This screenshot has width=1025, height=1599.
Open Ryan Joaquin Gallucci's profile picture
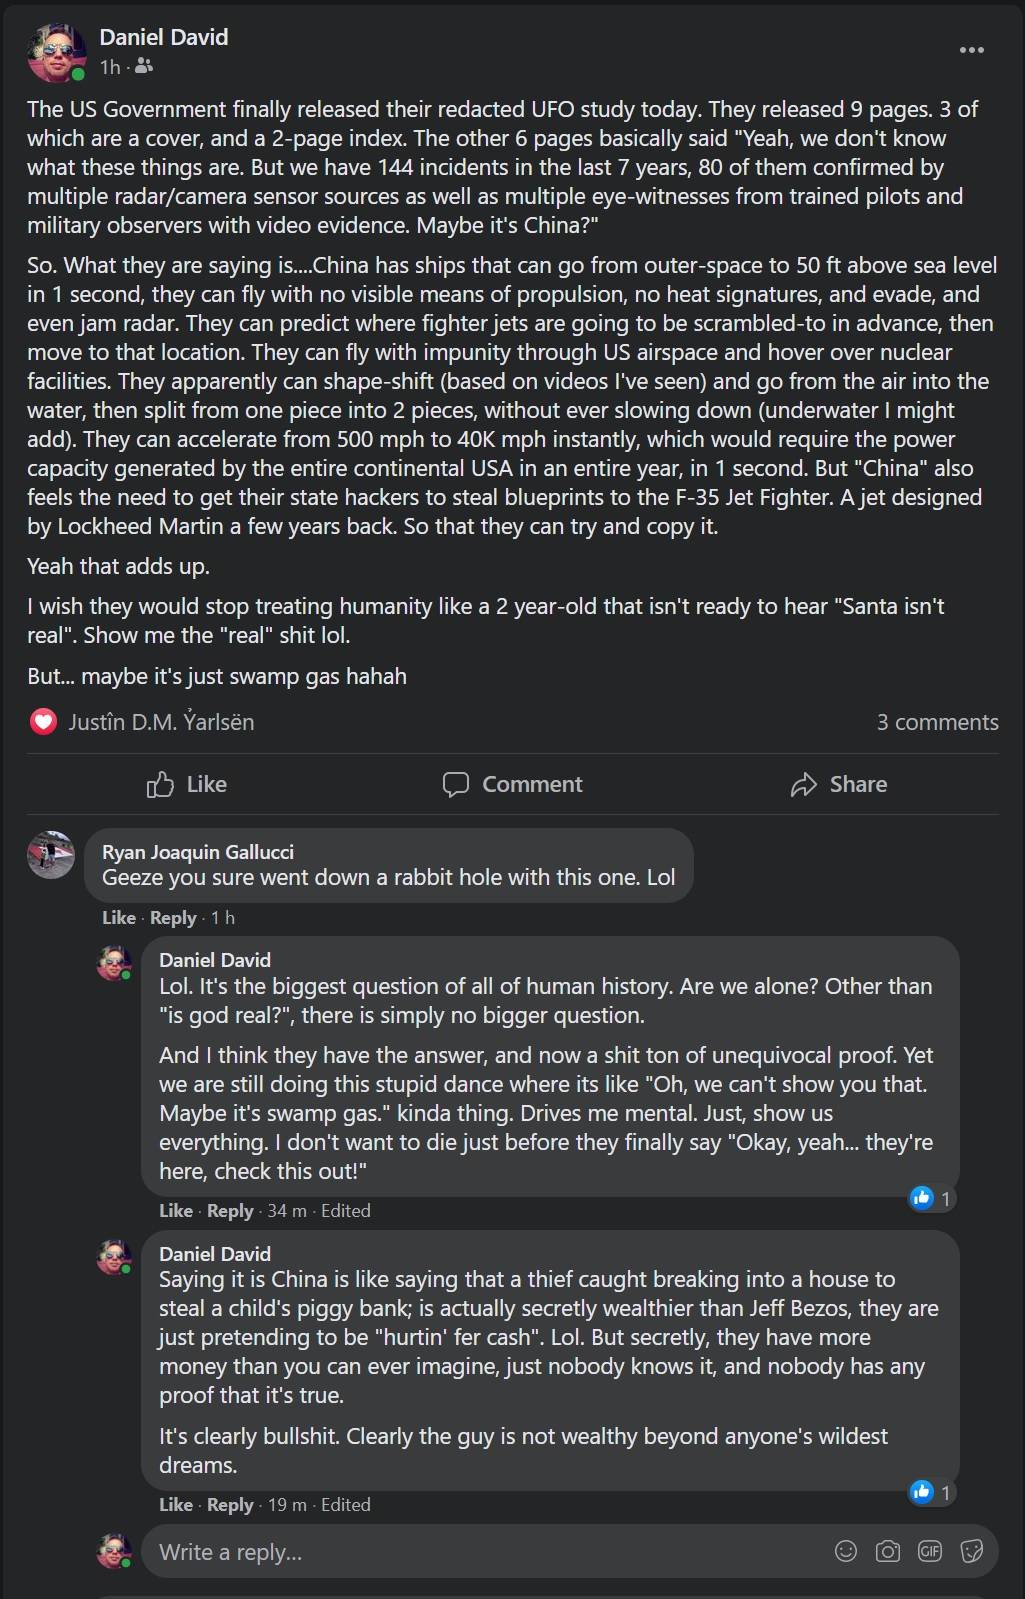(x=51, y=855)
